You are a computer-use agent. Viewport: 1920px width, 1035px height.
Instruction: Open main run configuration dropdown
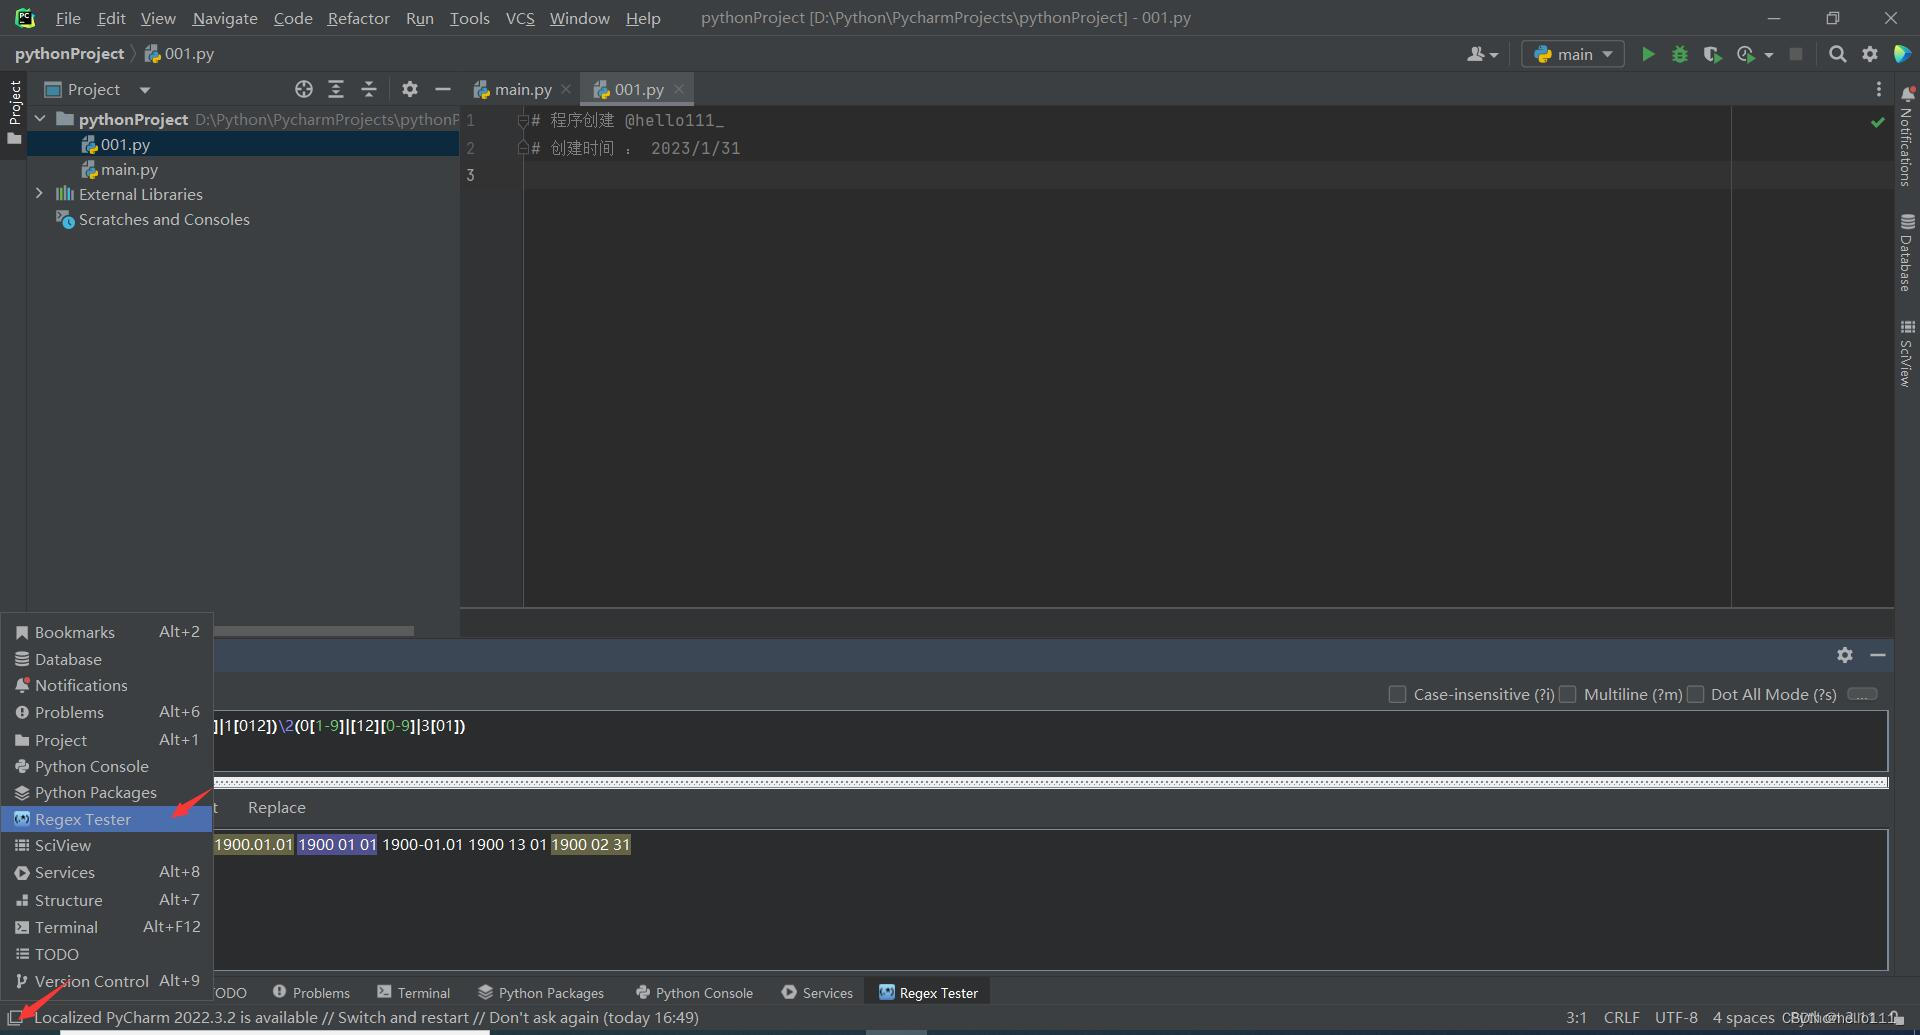(x=1572, y=54)
